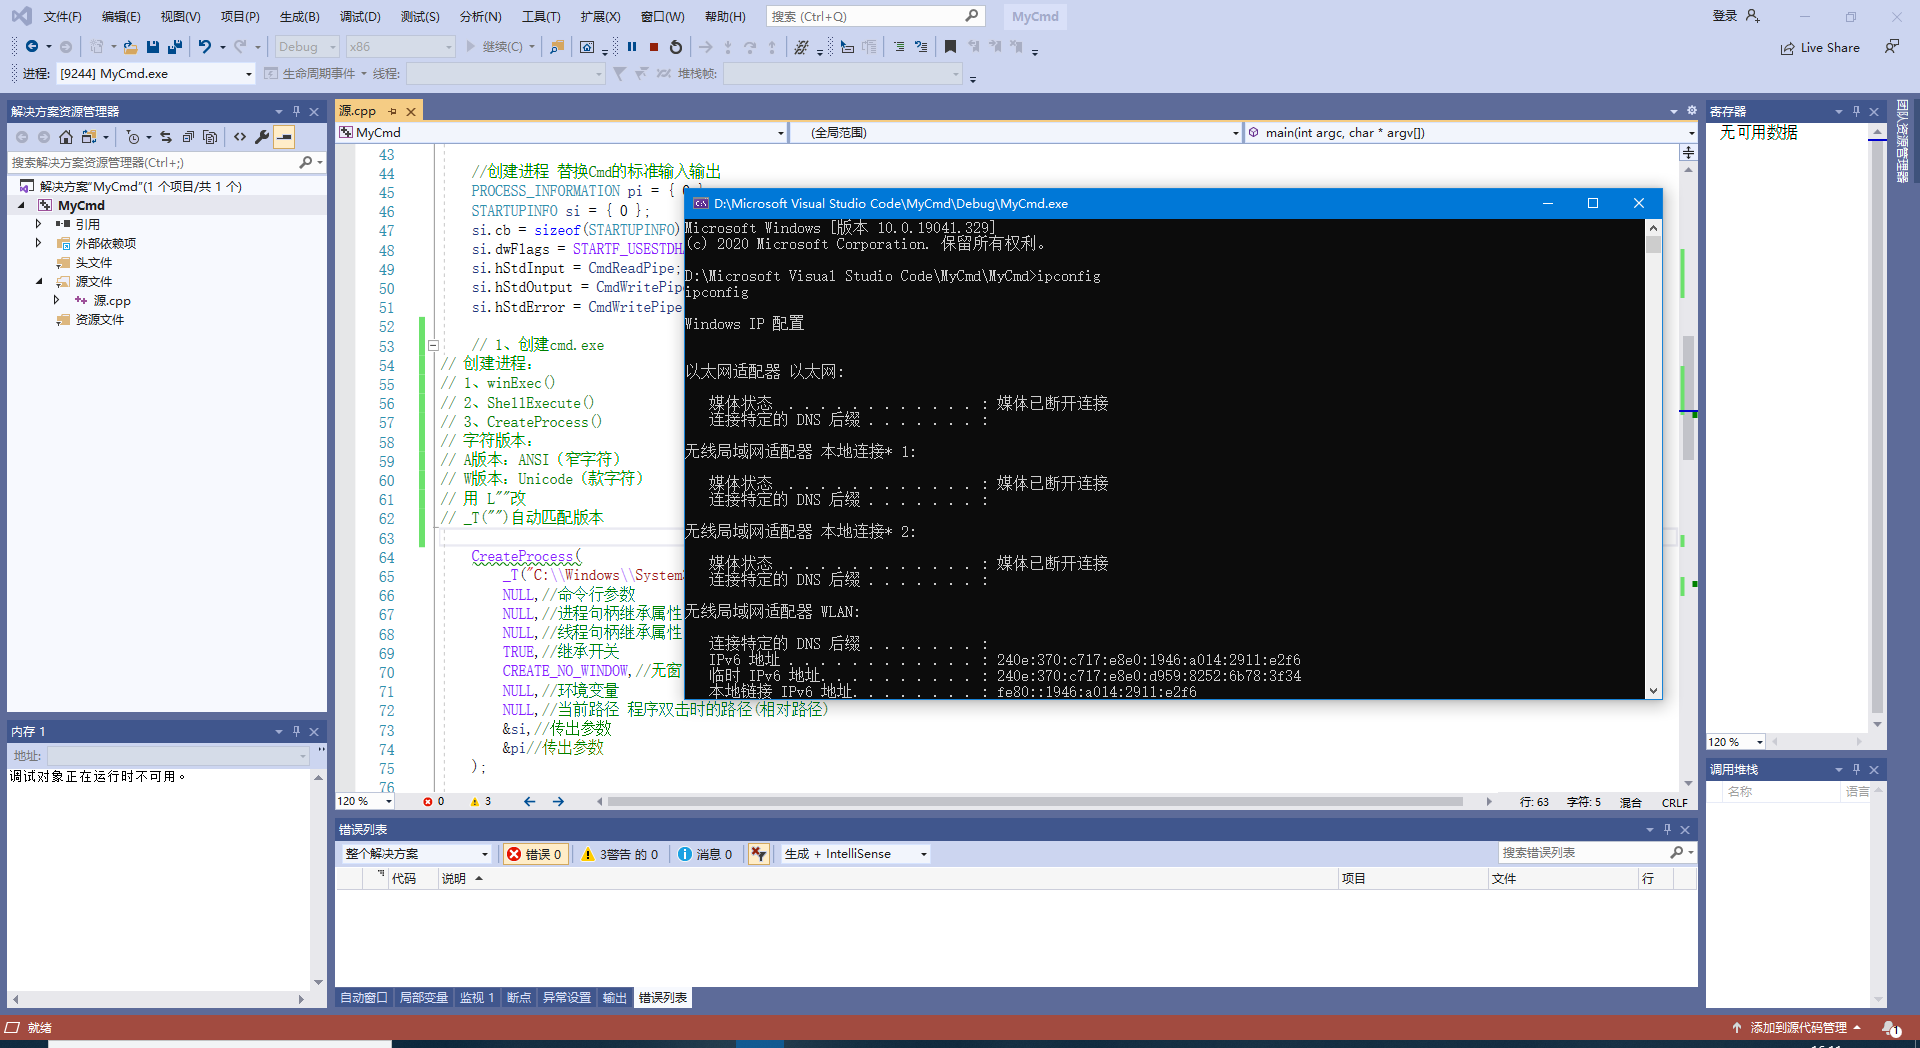Click the Pending Changes Filter clock icon
The height and width of the screenshot is (1048, 1920).
132,137
